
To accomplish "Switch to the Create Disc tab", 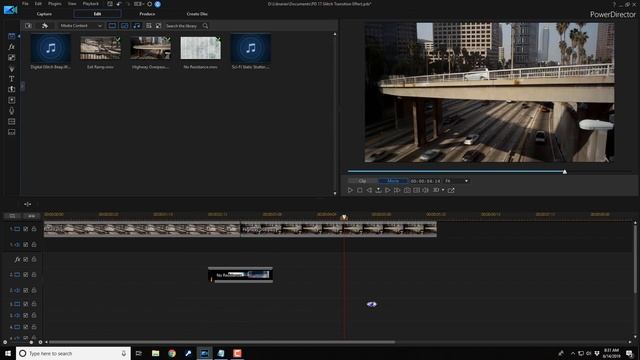I will point(197,14).
